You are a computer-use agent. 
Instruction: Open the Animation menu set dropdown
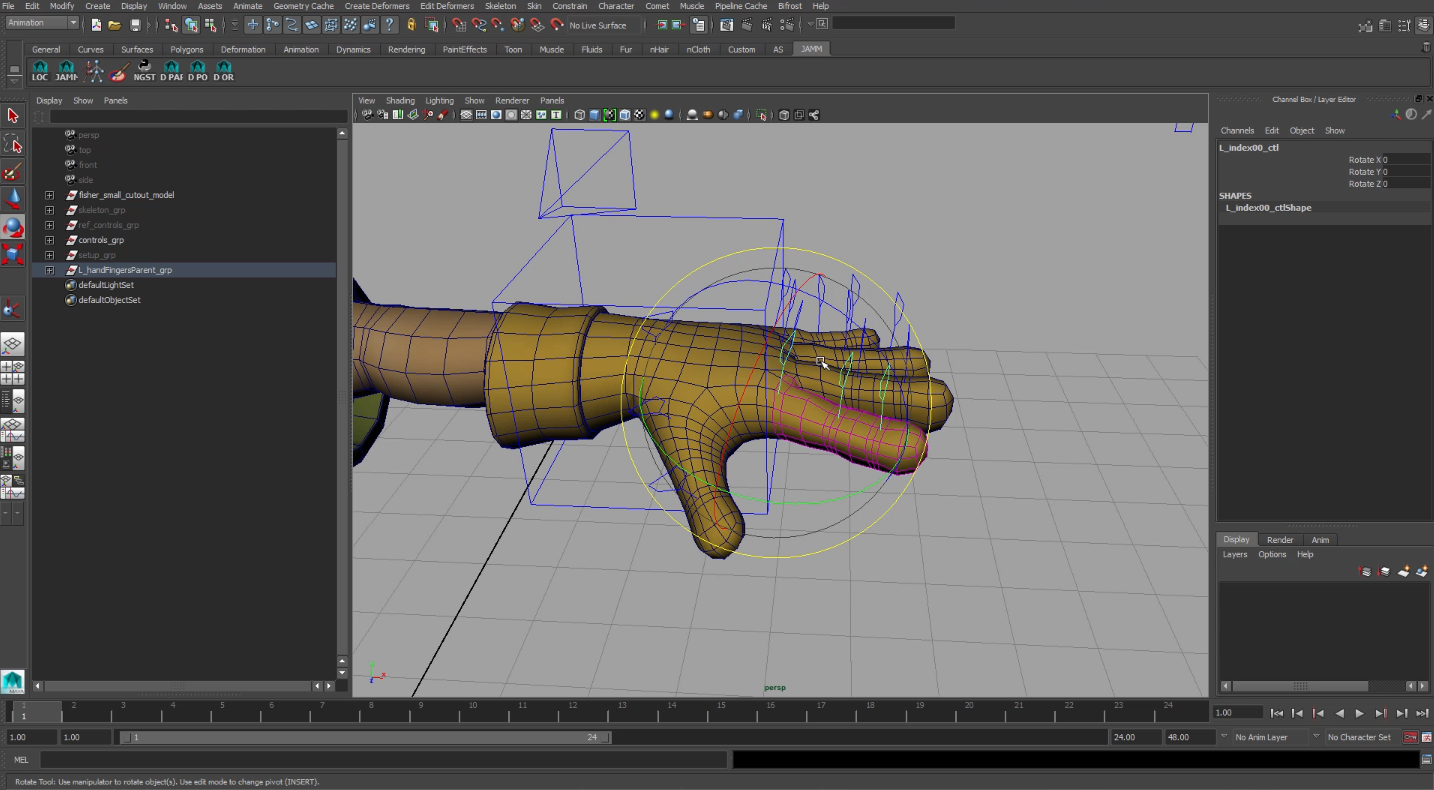[x=42, y=23]
